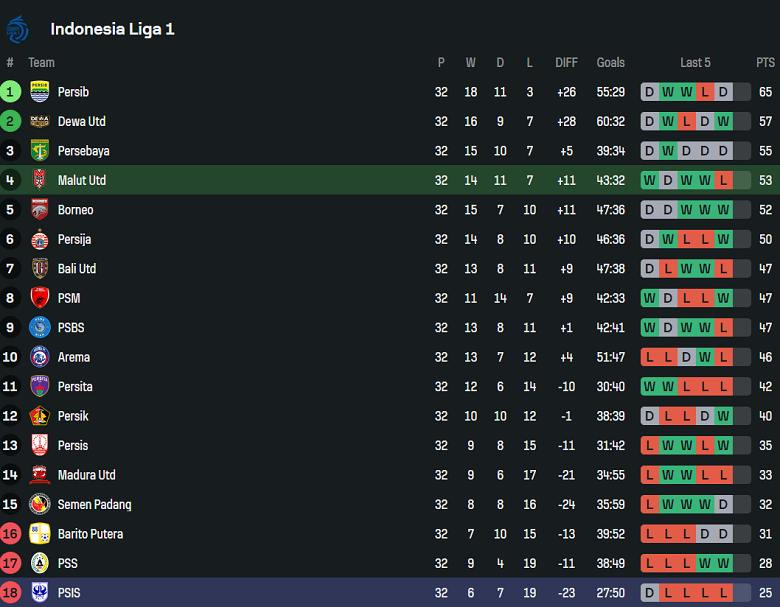Open the Malut Utd team page
Screen dimensions: 780x607
pos(82,181)
